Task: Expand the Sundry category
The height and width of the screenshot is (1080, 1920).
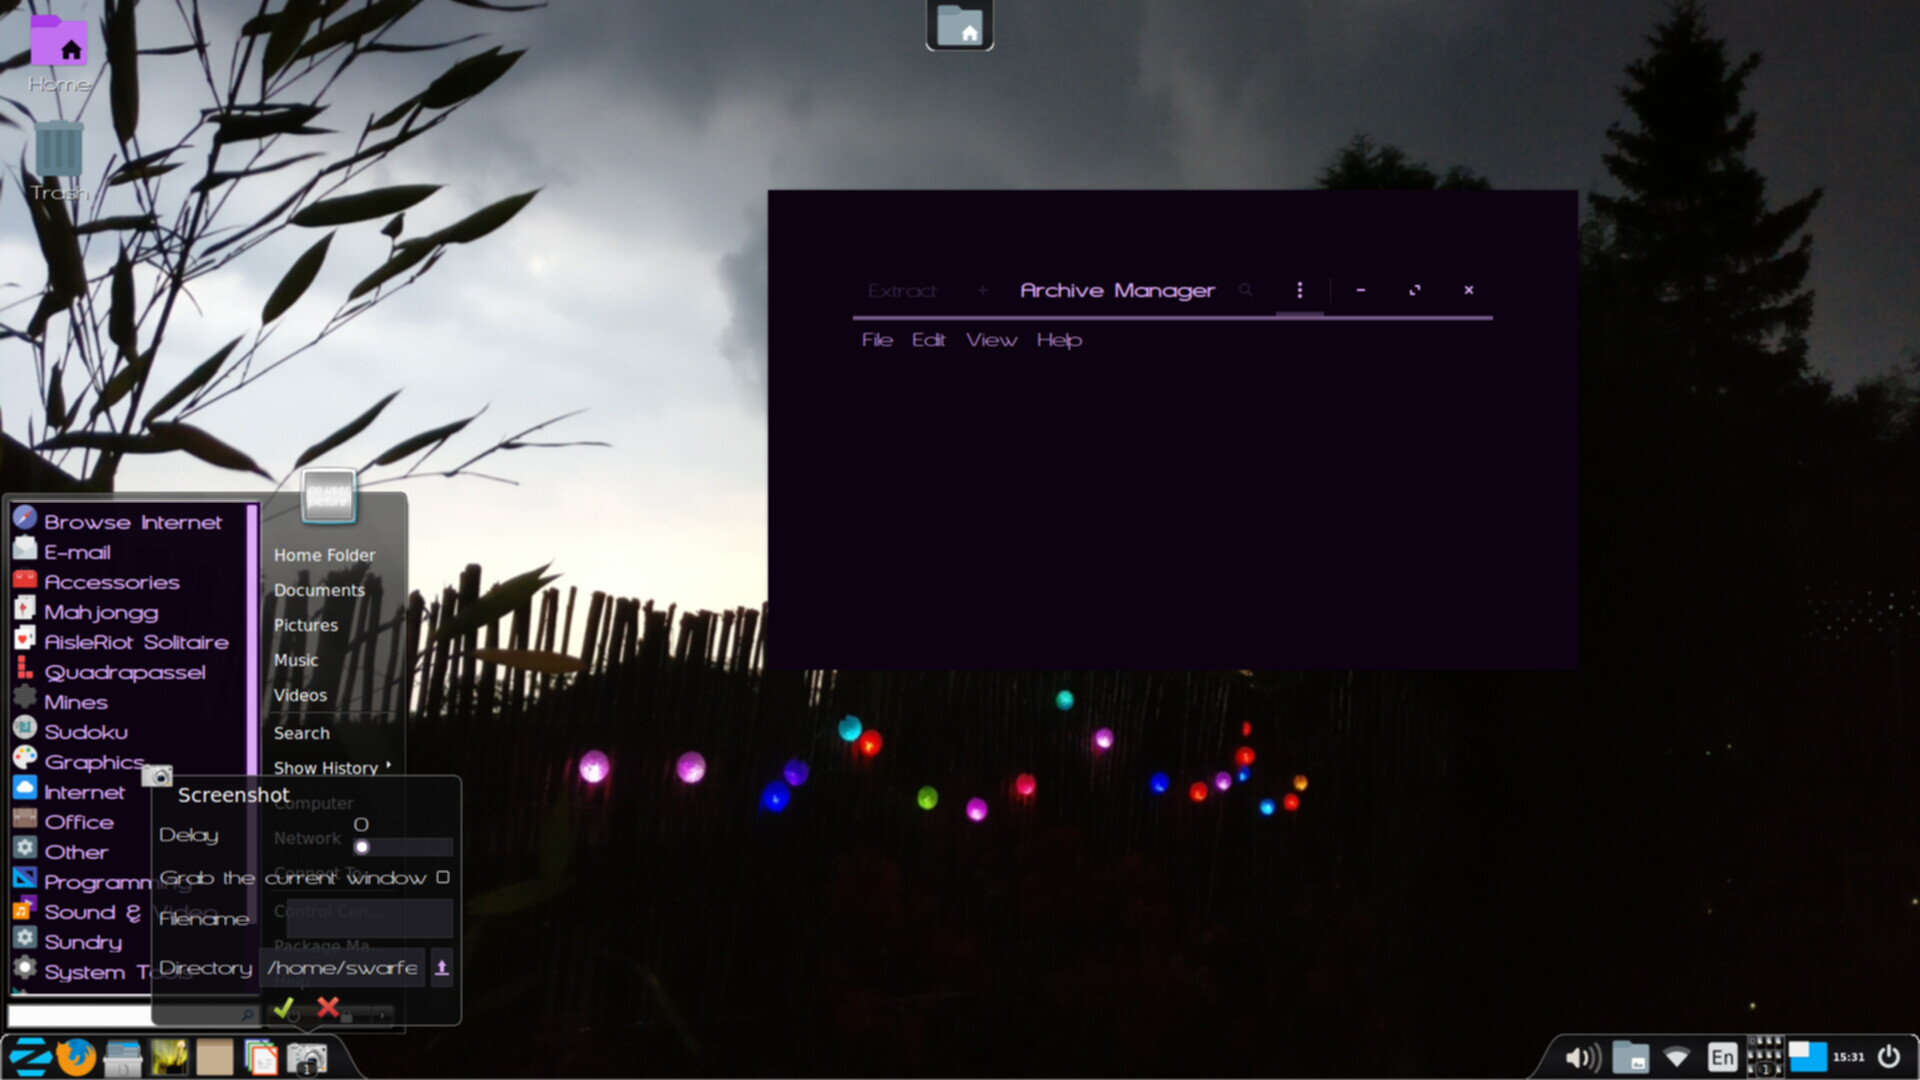Action: (82, 942)
